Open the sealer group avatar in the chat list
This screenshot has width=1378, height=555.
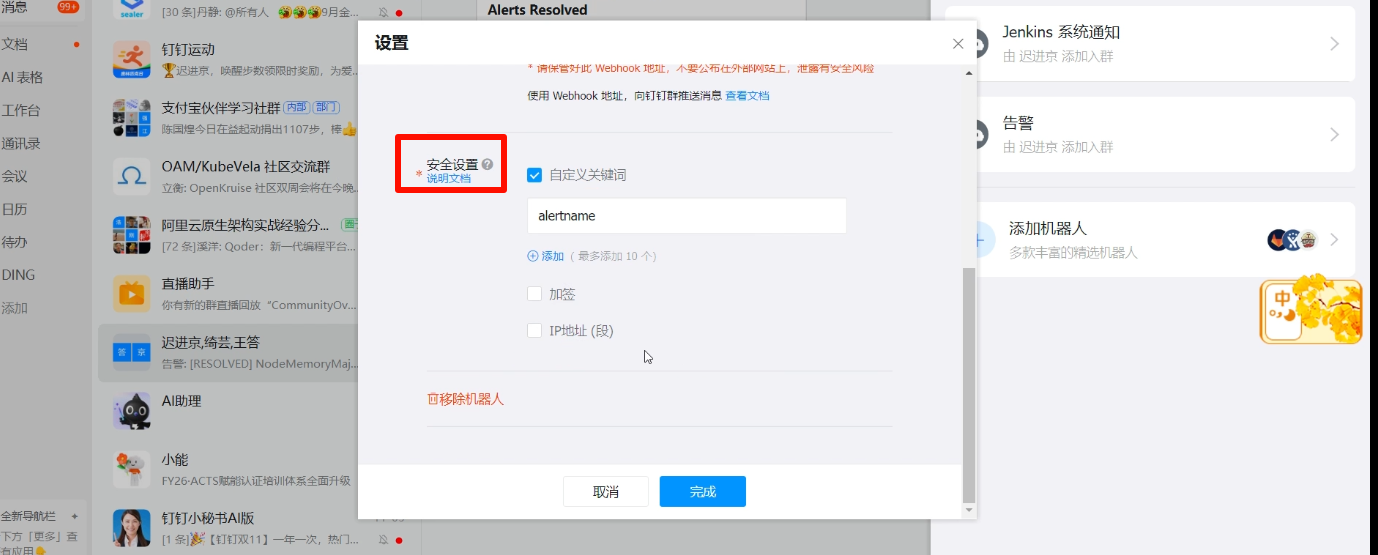pyautogui.click(x=132, y=10)
